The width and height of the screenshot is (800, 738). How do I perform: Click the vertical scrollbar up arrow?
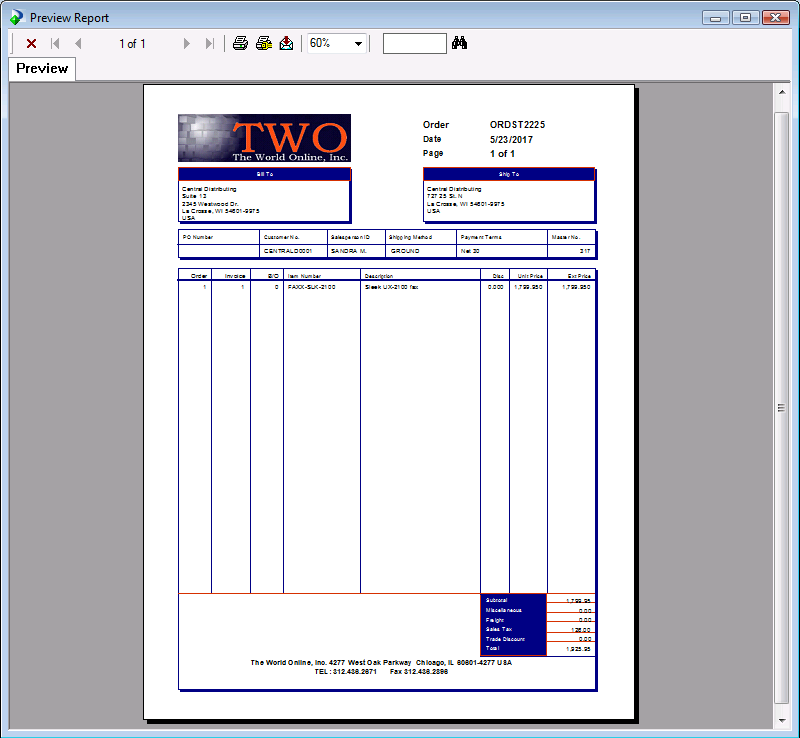coord(782,93)
